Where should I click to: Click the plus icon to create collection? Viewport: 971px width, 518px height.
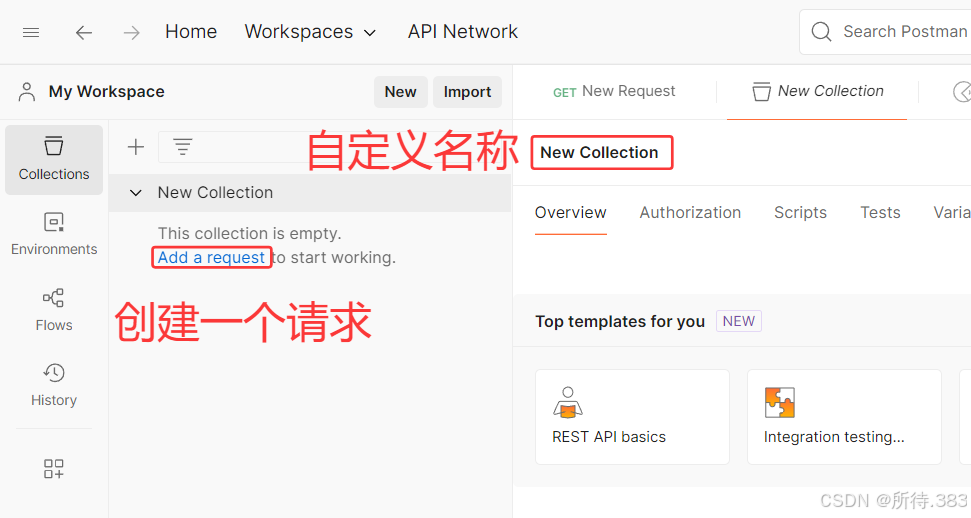coord(136,147)
